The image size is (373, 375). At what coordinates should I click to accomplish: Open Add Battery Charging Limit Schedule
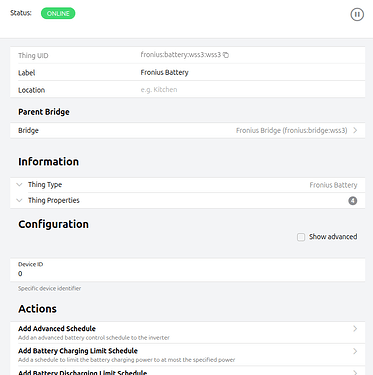point(188,355)
